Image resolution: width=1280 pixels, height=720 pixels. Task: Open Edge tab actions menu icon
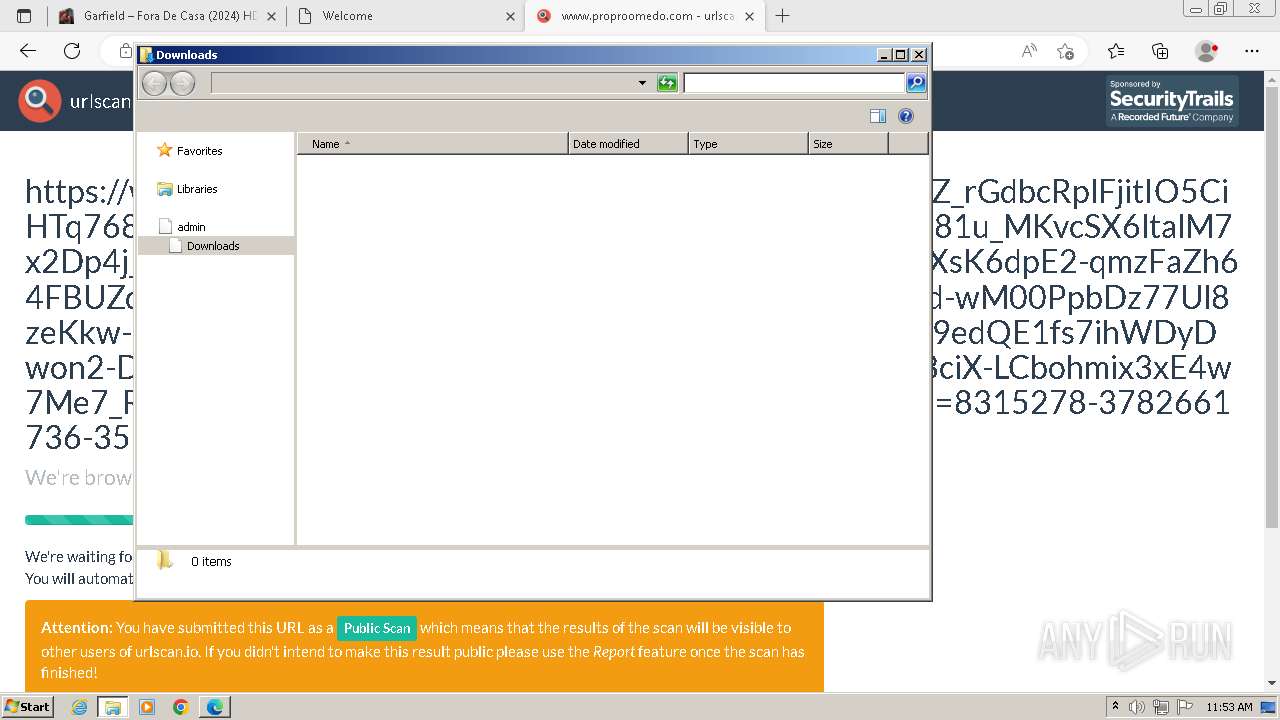(x=24, y=16)
